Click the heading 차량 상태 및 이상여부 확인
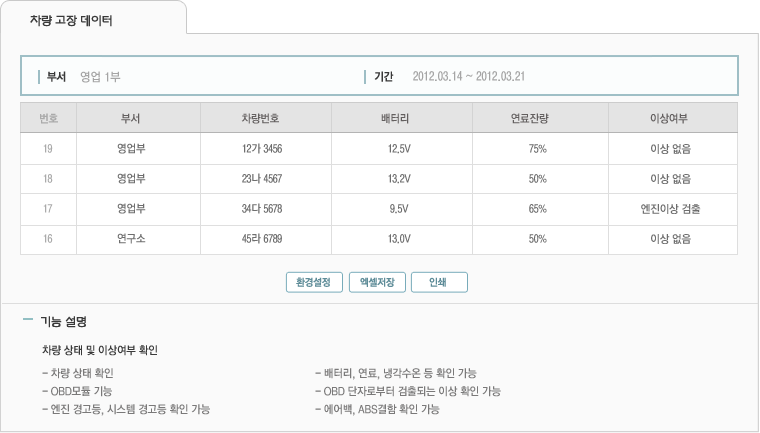Image resolution: width=760 pixels, height=433 pixels. 100,350
